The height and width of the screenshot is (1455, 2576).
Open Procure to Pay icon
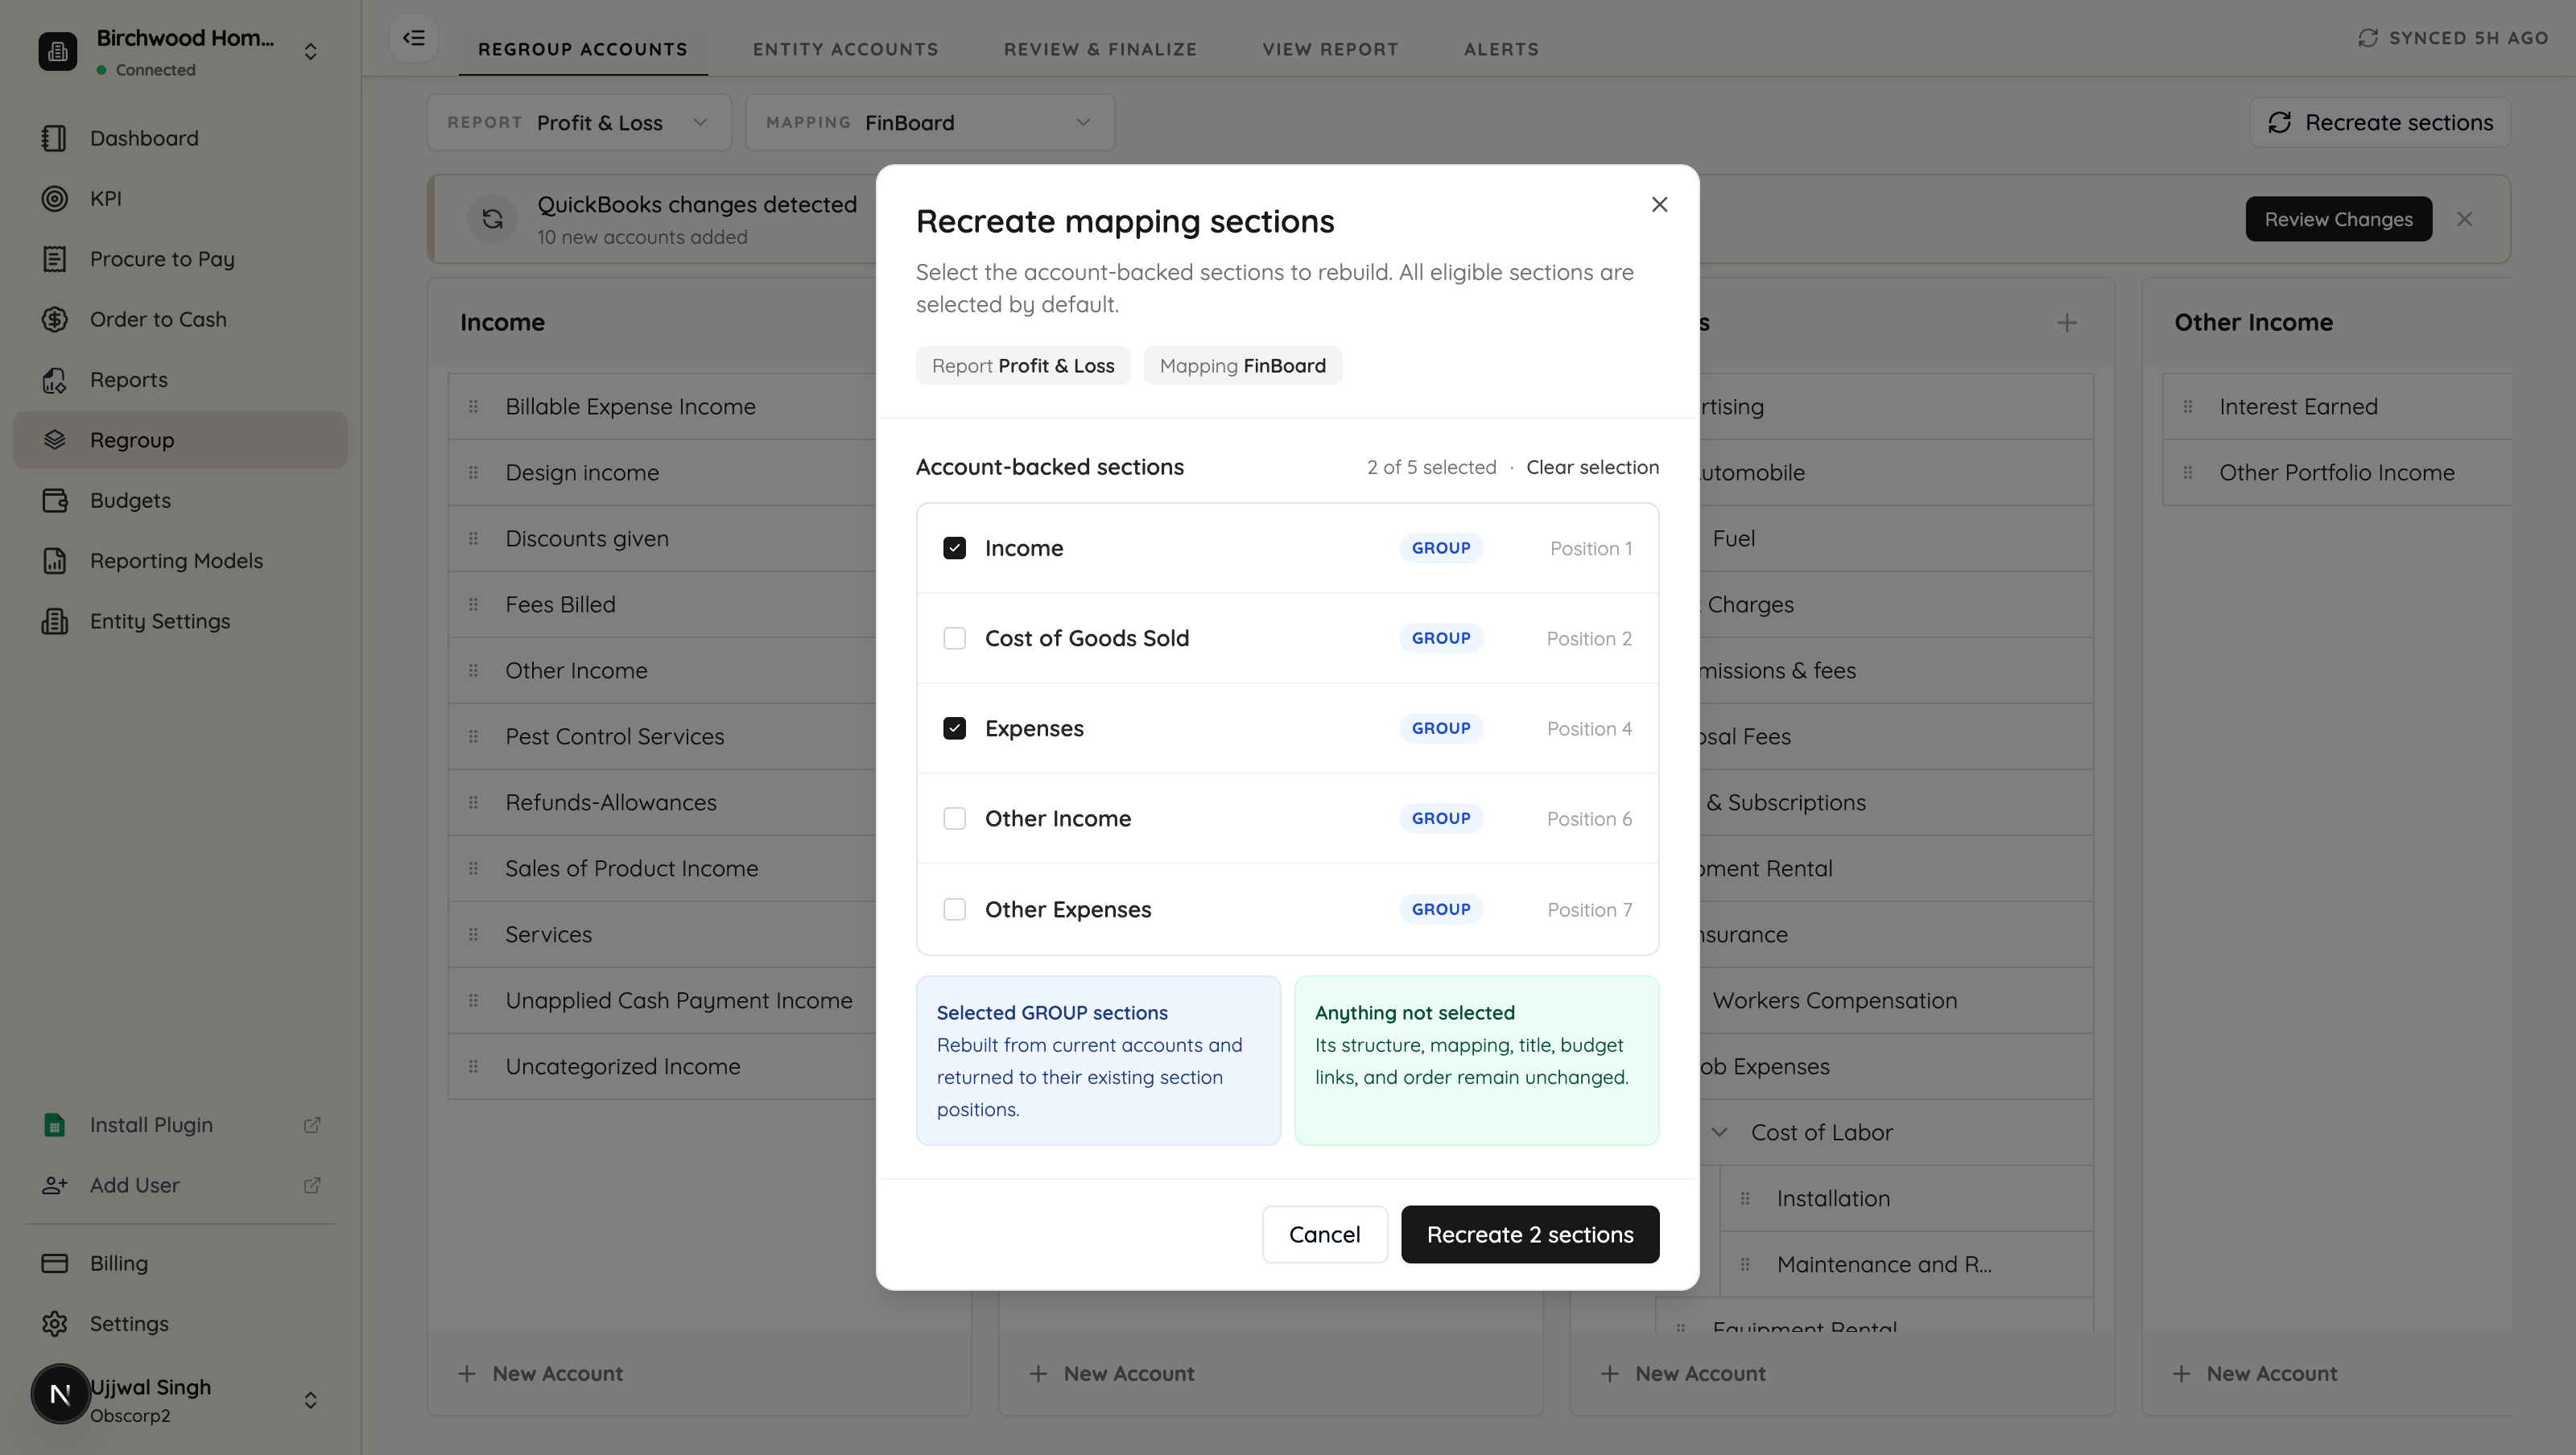tap(54, 259)
